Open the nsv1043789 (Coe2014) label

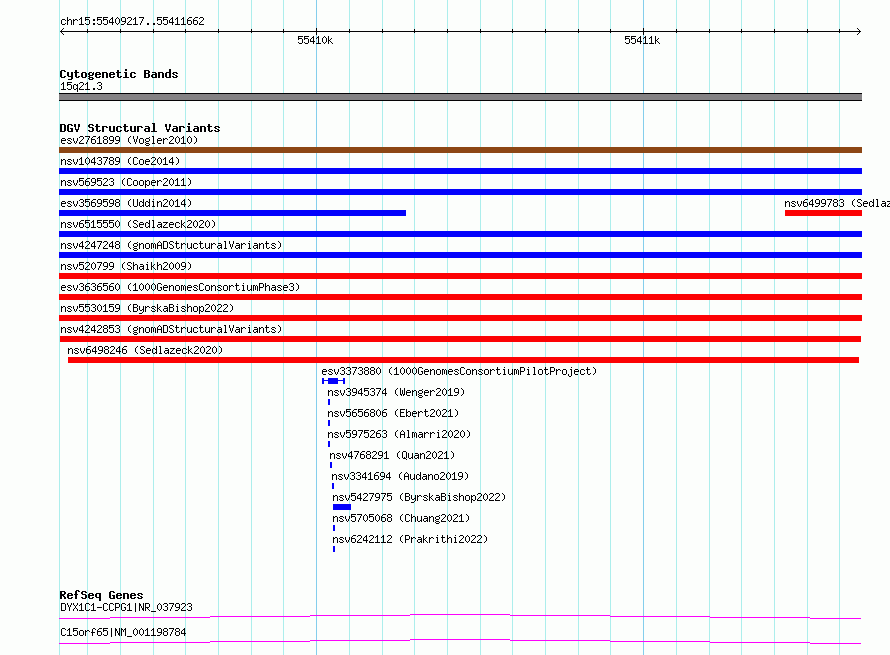click(120, 161)
